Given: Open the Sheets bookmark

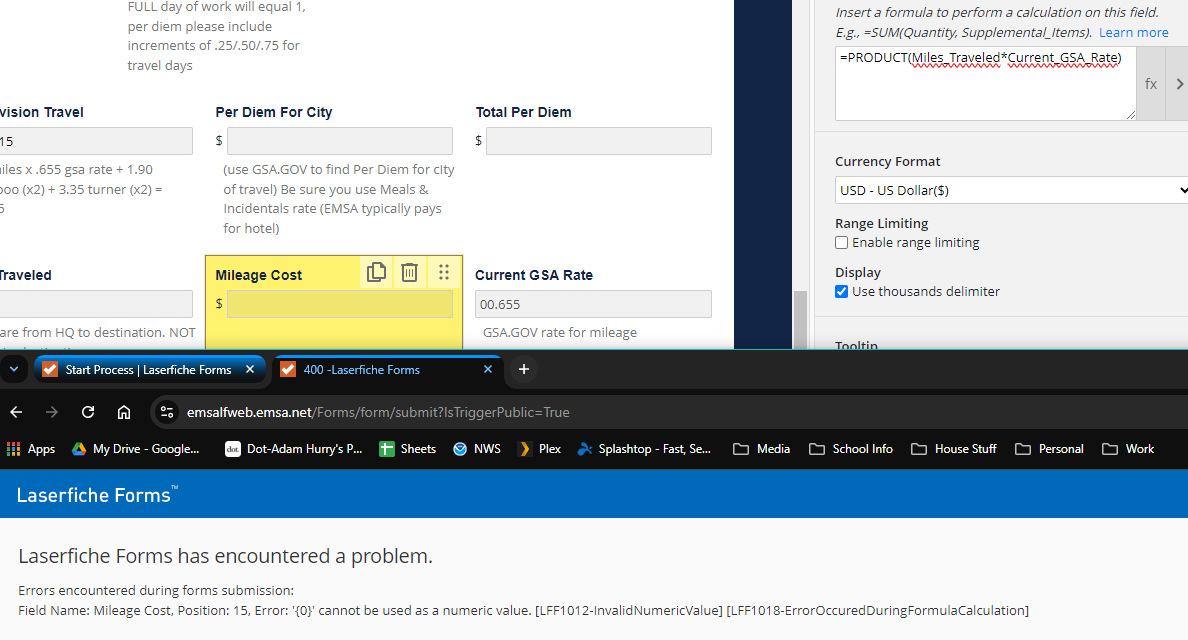Looking at the screenshot, I should [408, 449].
